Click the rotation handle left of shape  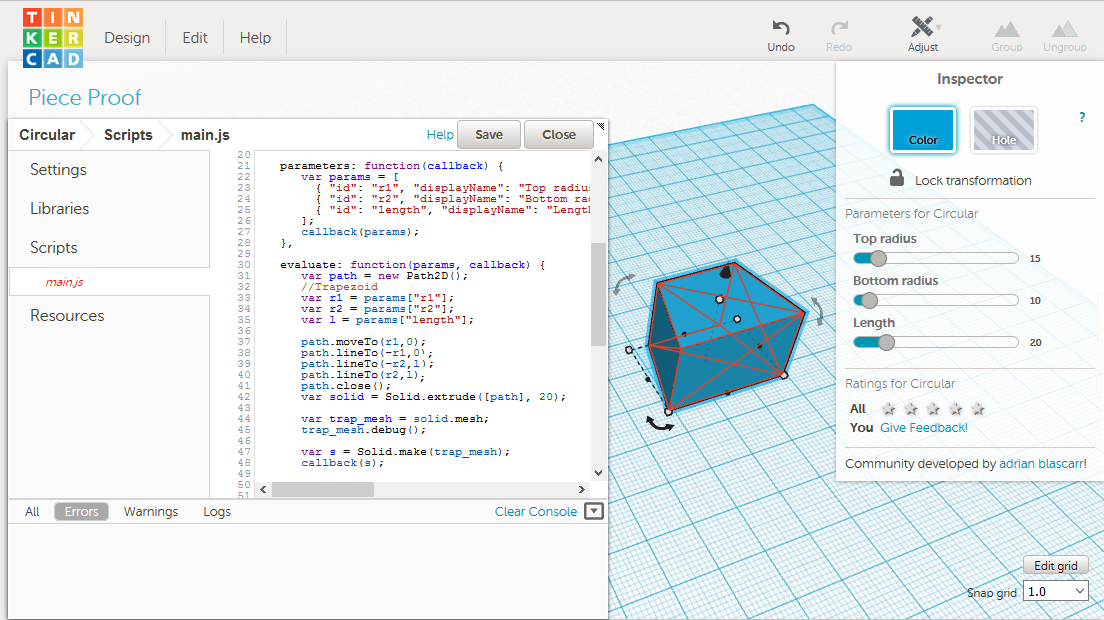click(x=622, y=283)
